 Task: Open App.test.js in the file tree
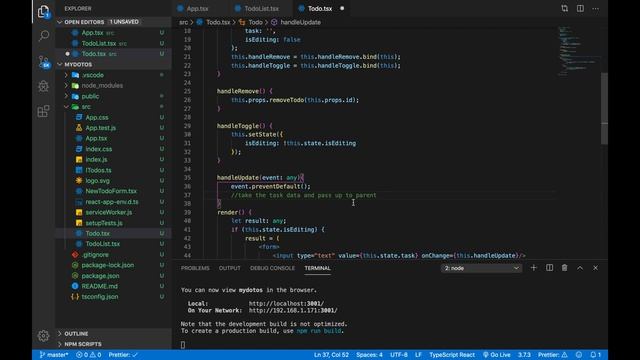click(x=100, y=128)
